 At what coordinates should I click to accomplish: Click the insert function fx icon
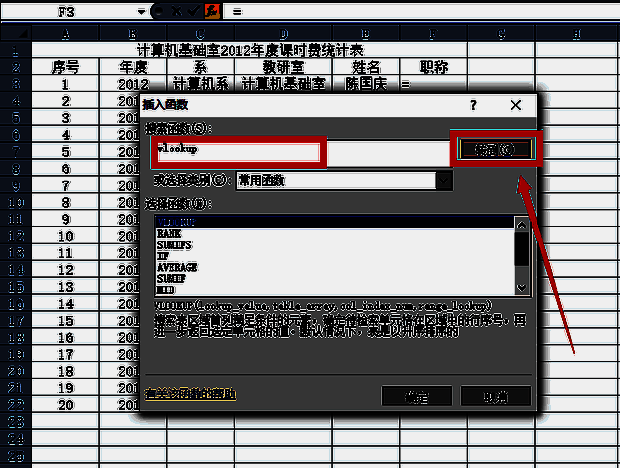tap(211, 11)
